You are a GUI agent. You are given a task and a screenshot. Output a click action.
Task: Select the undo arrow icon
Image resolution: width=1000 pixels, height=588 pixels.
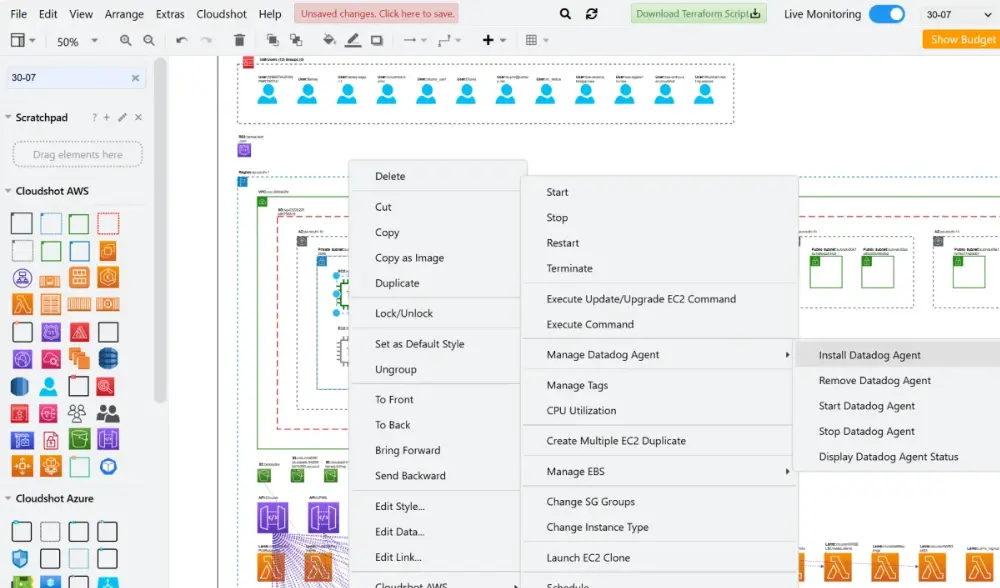coord(182,40)
